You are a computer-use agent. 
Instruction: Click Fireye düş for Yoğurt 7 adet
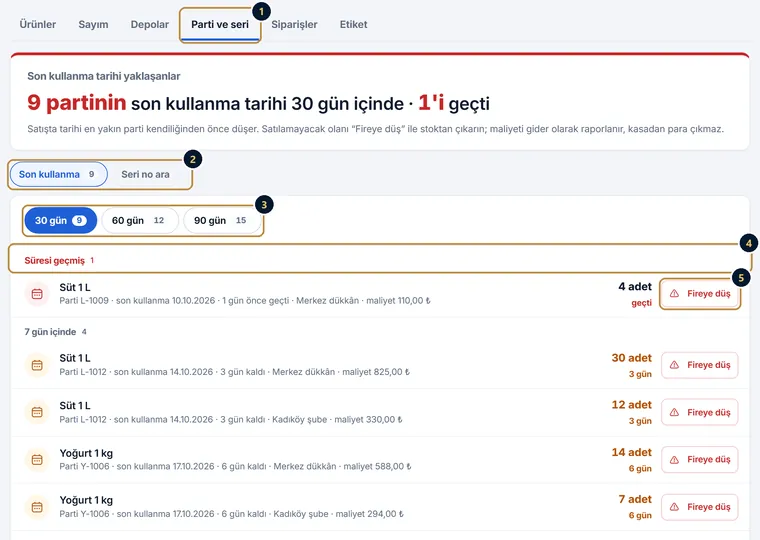[x=700, y=507]
